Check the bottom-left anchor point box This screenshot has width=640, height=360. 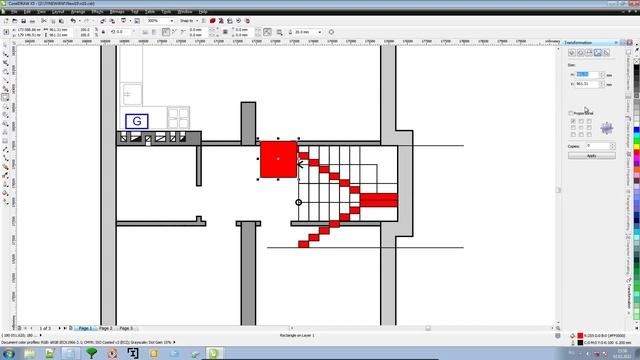click(573, 134)
